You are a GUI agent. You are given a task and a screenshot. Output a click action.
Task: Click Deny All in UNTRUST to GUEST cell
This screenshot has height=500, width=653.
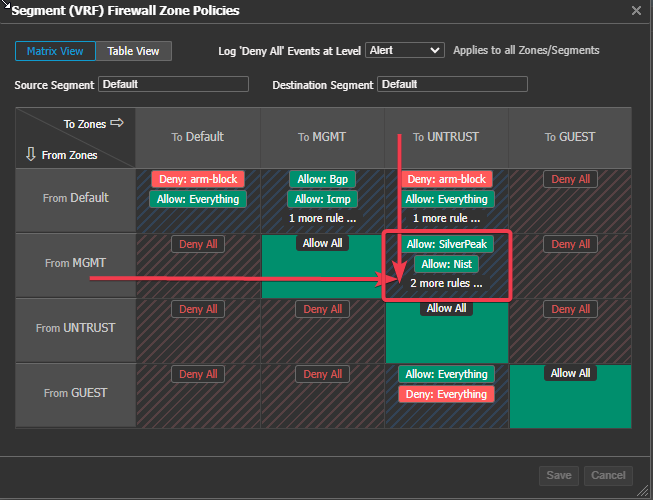click(x=571, y=309)
